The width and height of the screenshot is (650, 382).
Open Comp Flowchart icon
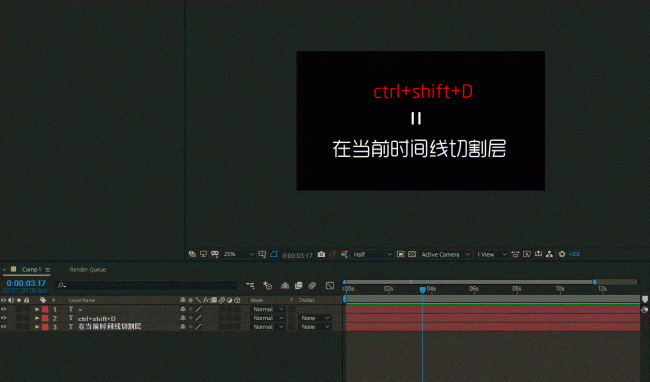click(549, 254)
